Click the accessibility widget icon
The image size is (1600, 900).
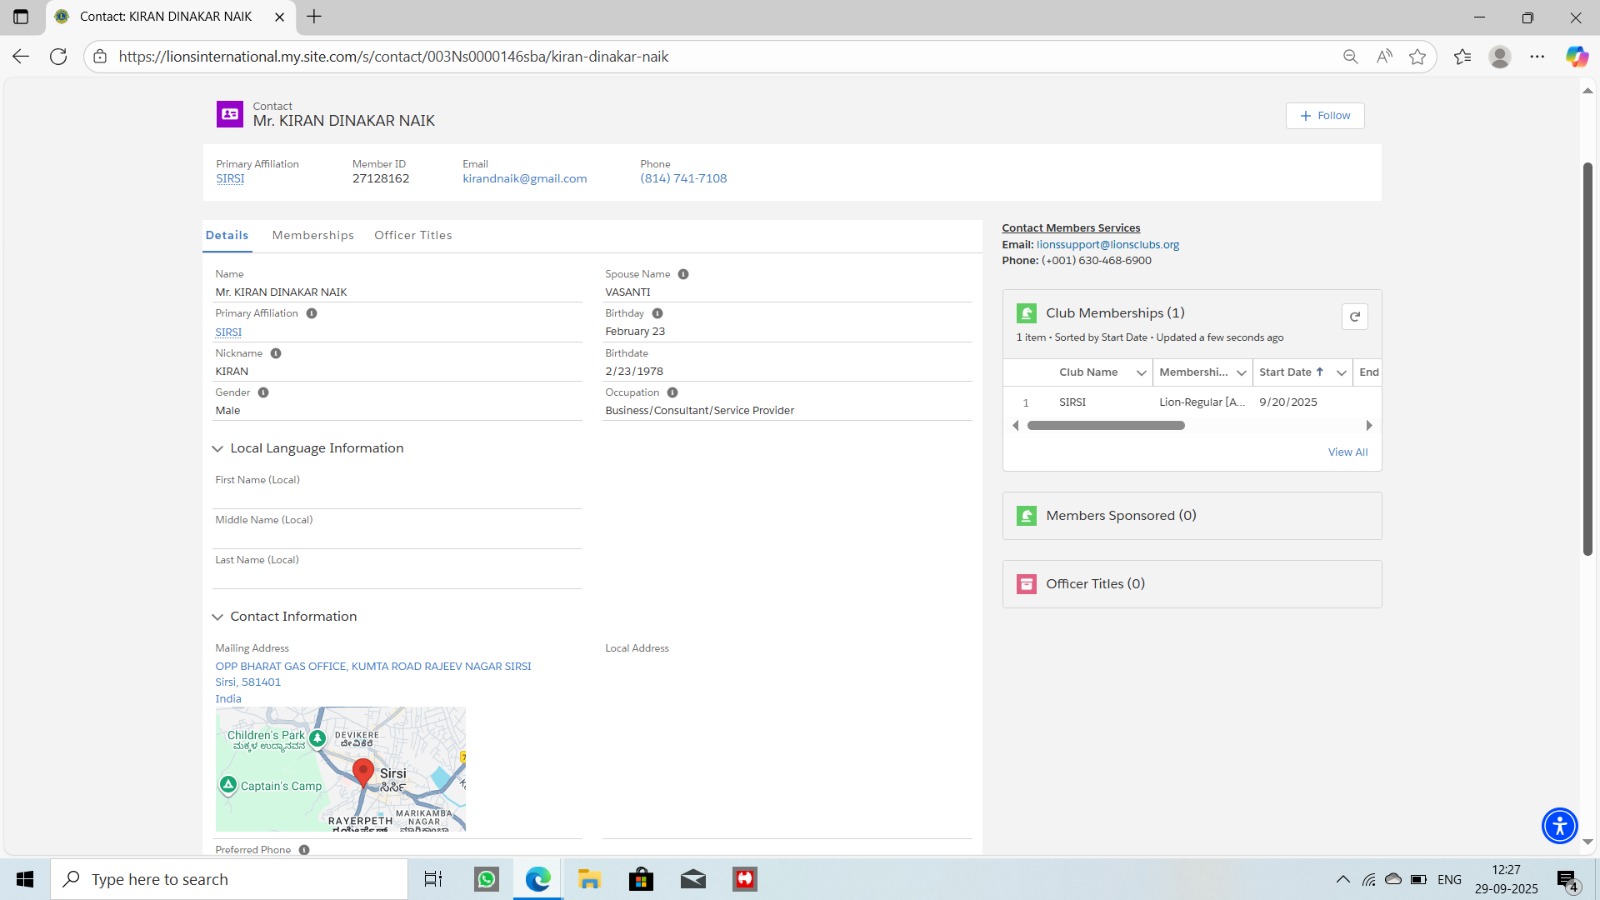tap(1559, 826)
